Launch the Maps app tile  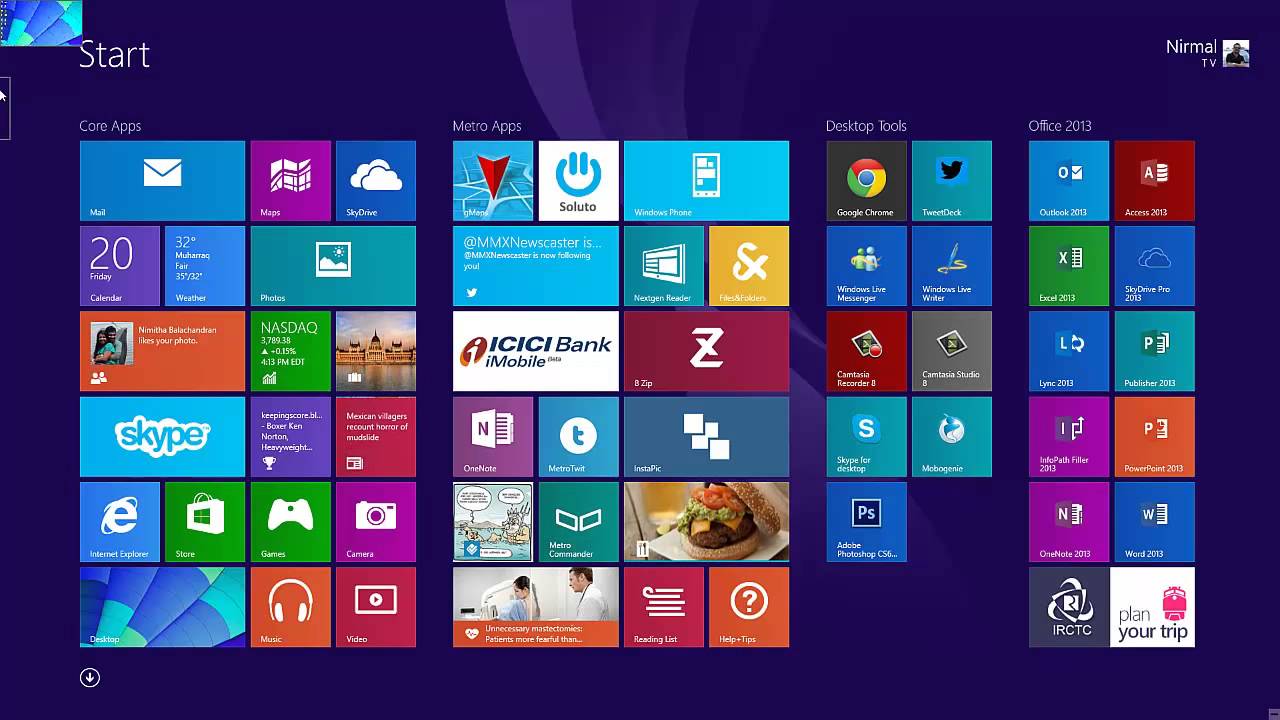[x=290, y=181]
